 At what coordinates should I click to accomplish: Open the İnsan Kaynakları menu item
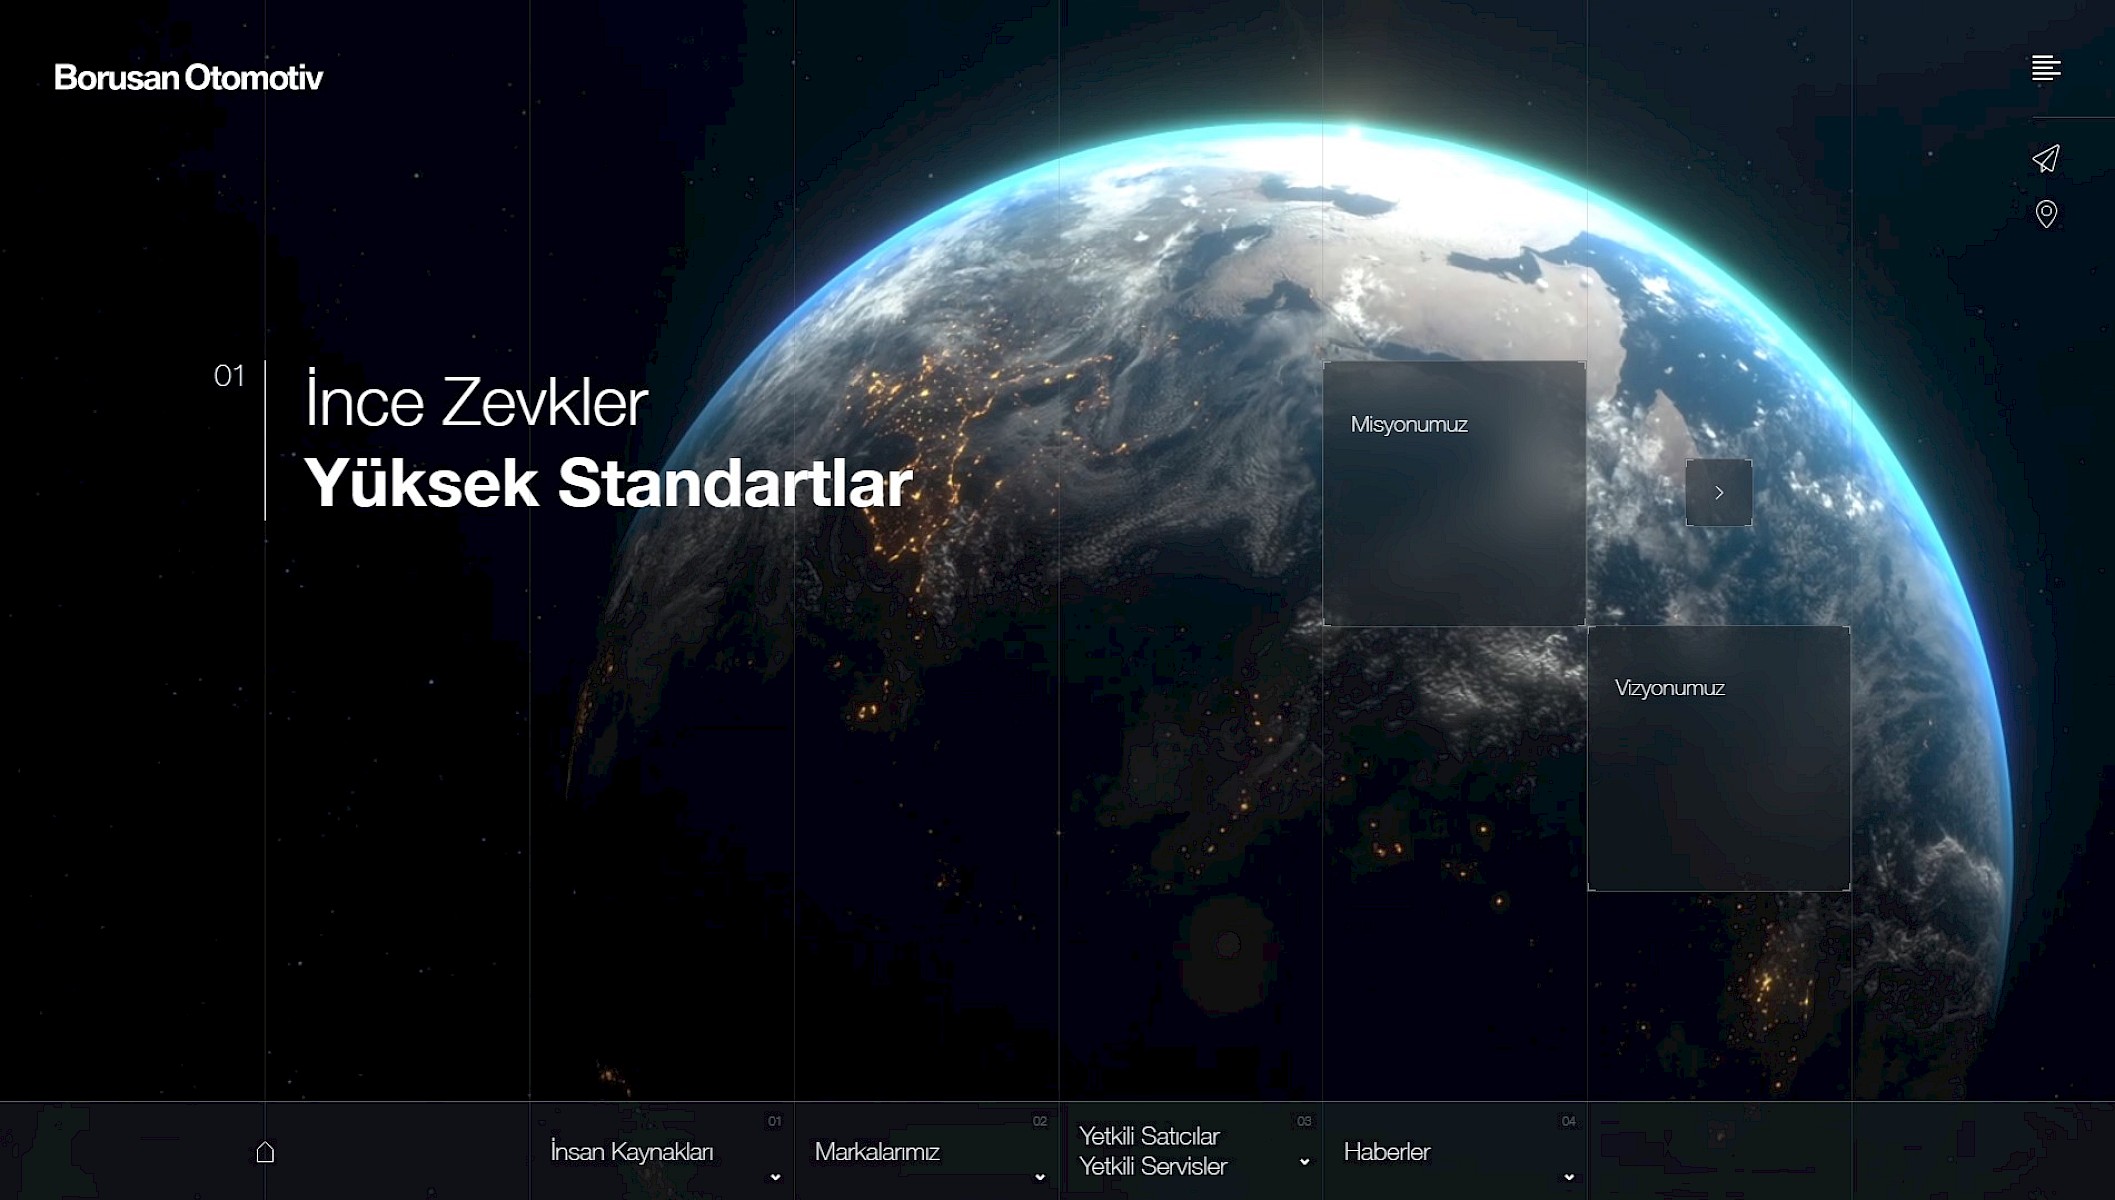(632, 1152)
